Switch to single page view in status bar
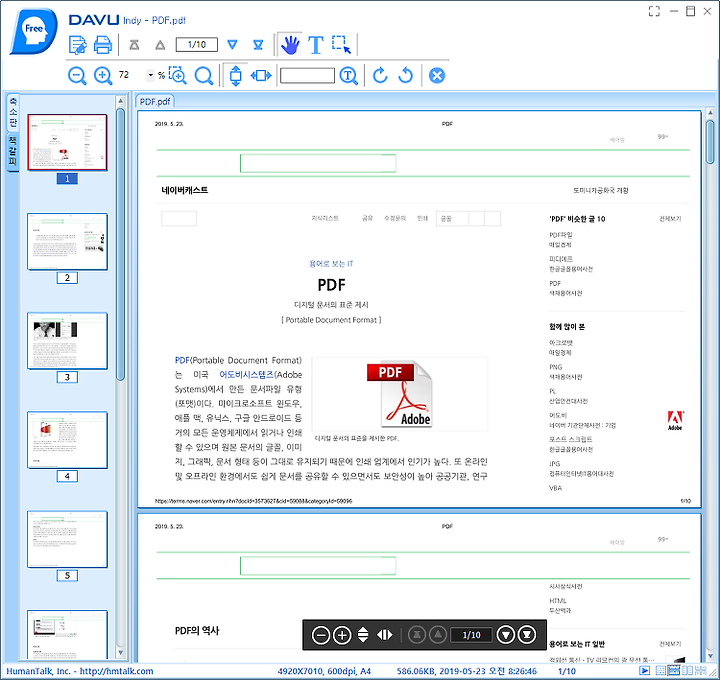 (660, 671)
